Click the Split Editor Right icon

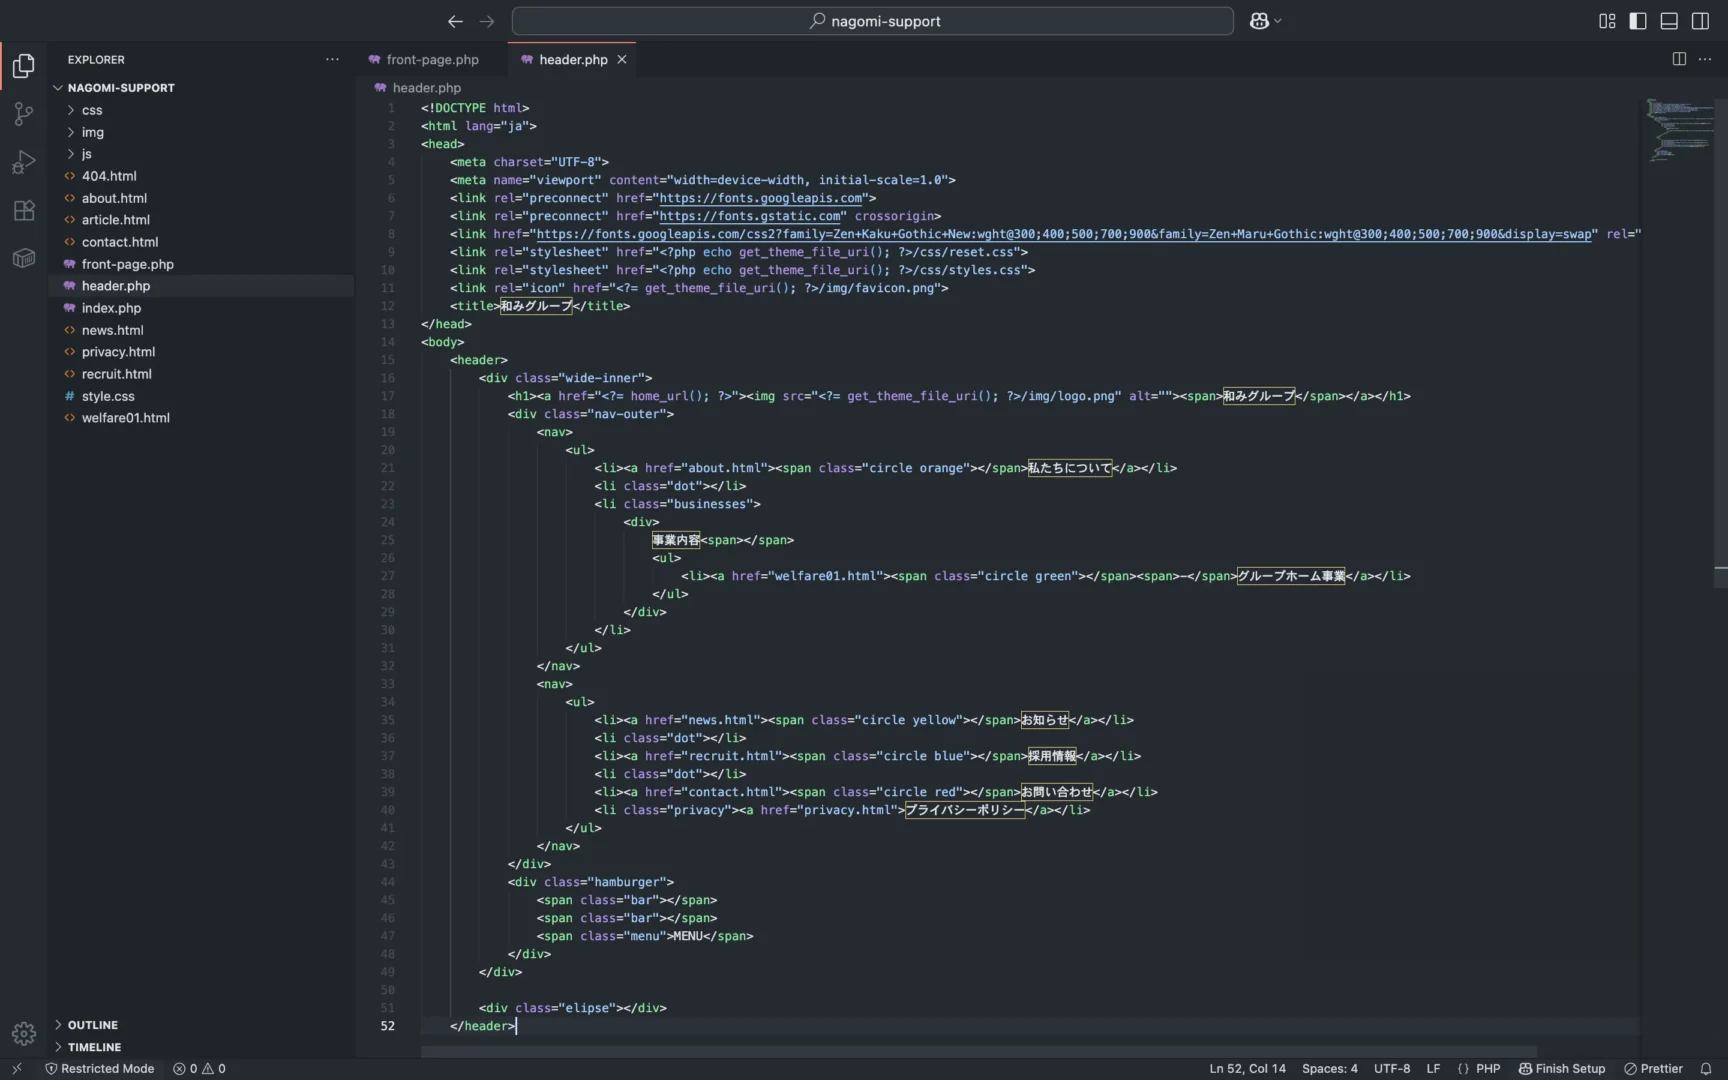(x=1679, y=59)
